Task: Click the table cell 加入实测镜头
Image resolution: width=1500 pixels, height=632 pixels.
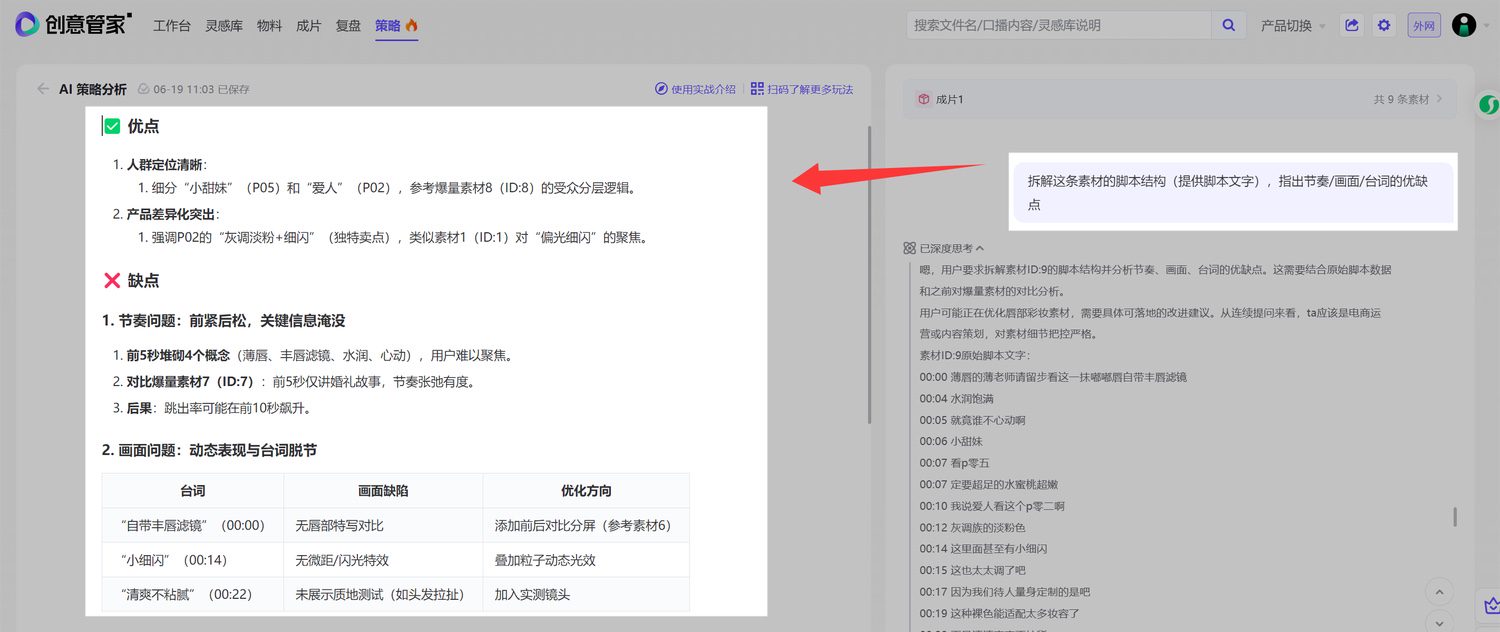Action: (586, 594)
